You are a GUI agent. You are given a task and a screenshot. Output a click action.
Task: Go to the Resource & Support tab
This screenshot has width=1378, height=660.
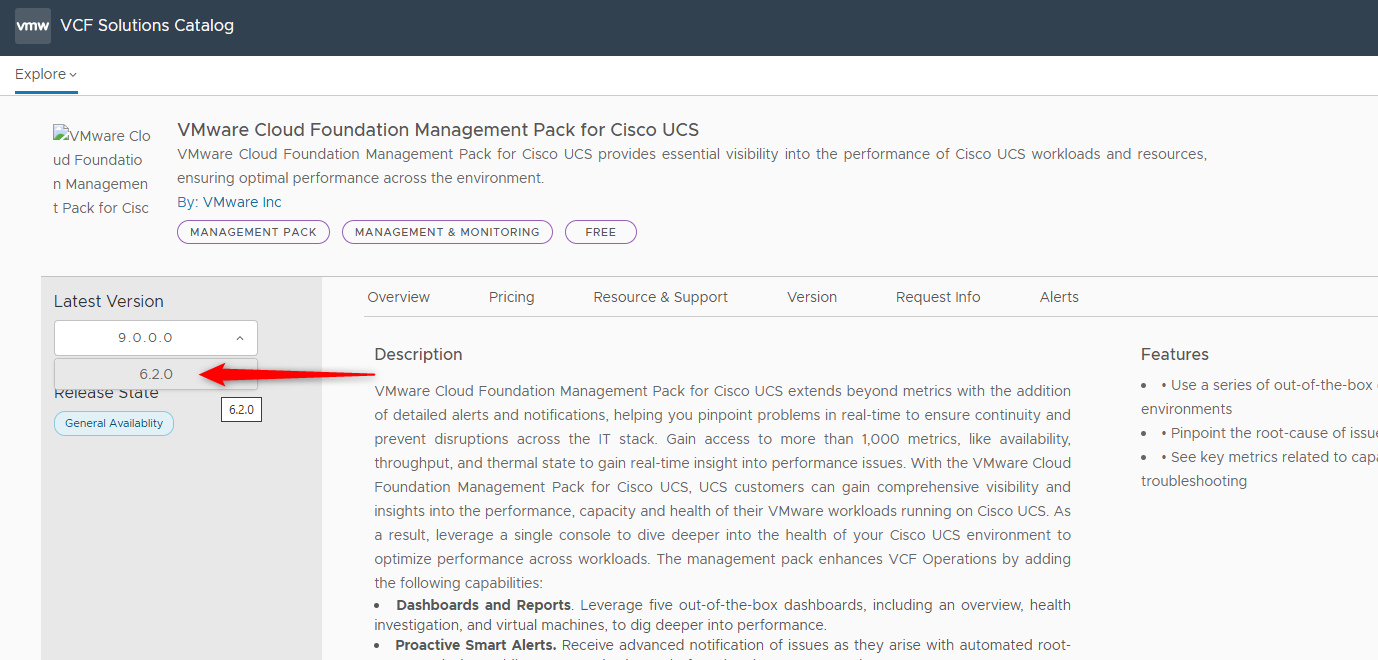click(660, 297)
